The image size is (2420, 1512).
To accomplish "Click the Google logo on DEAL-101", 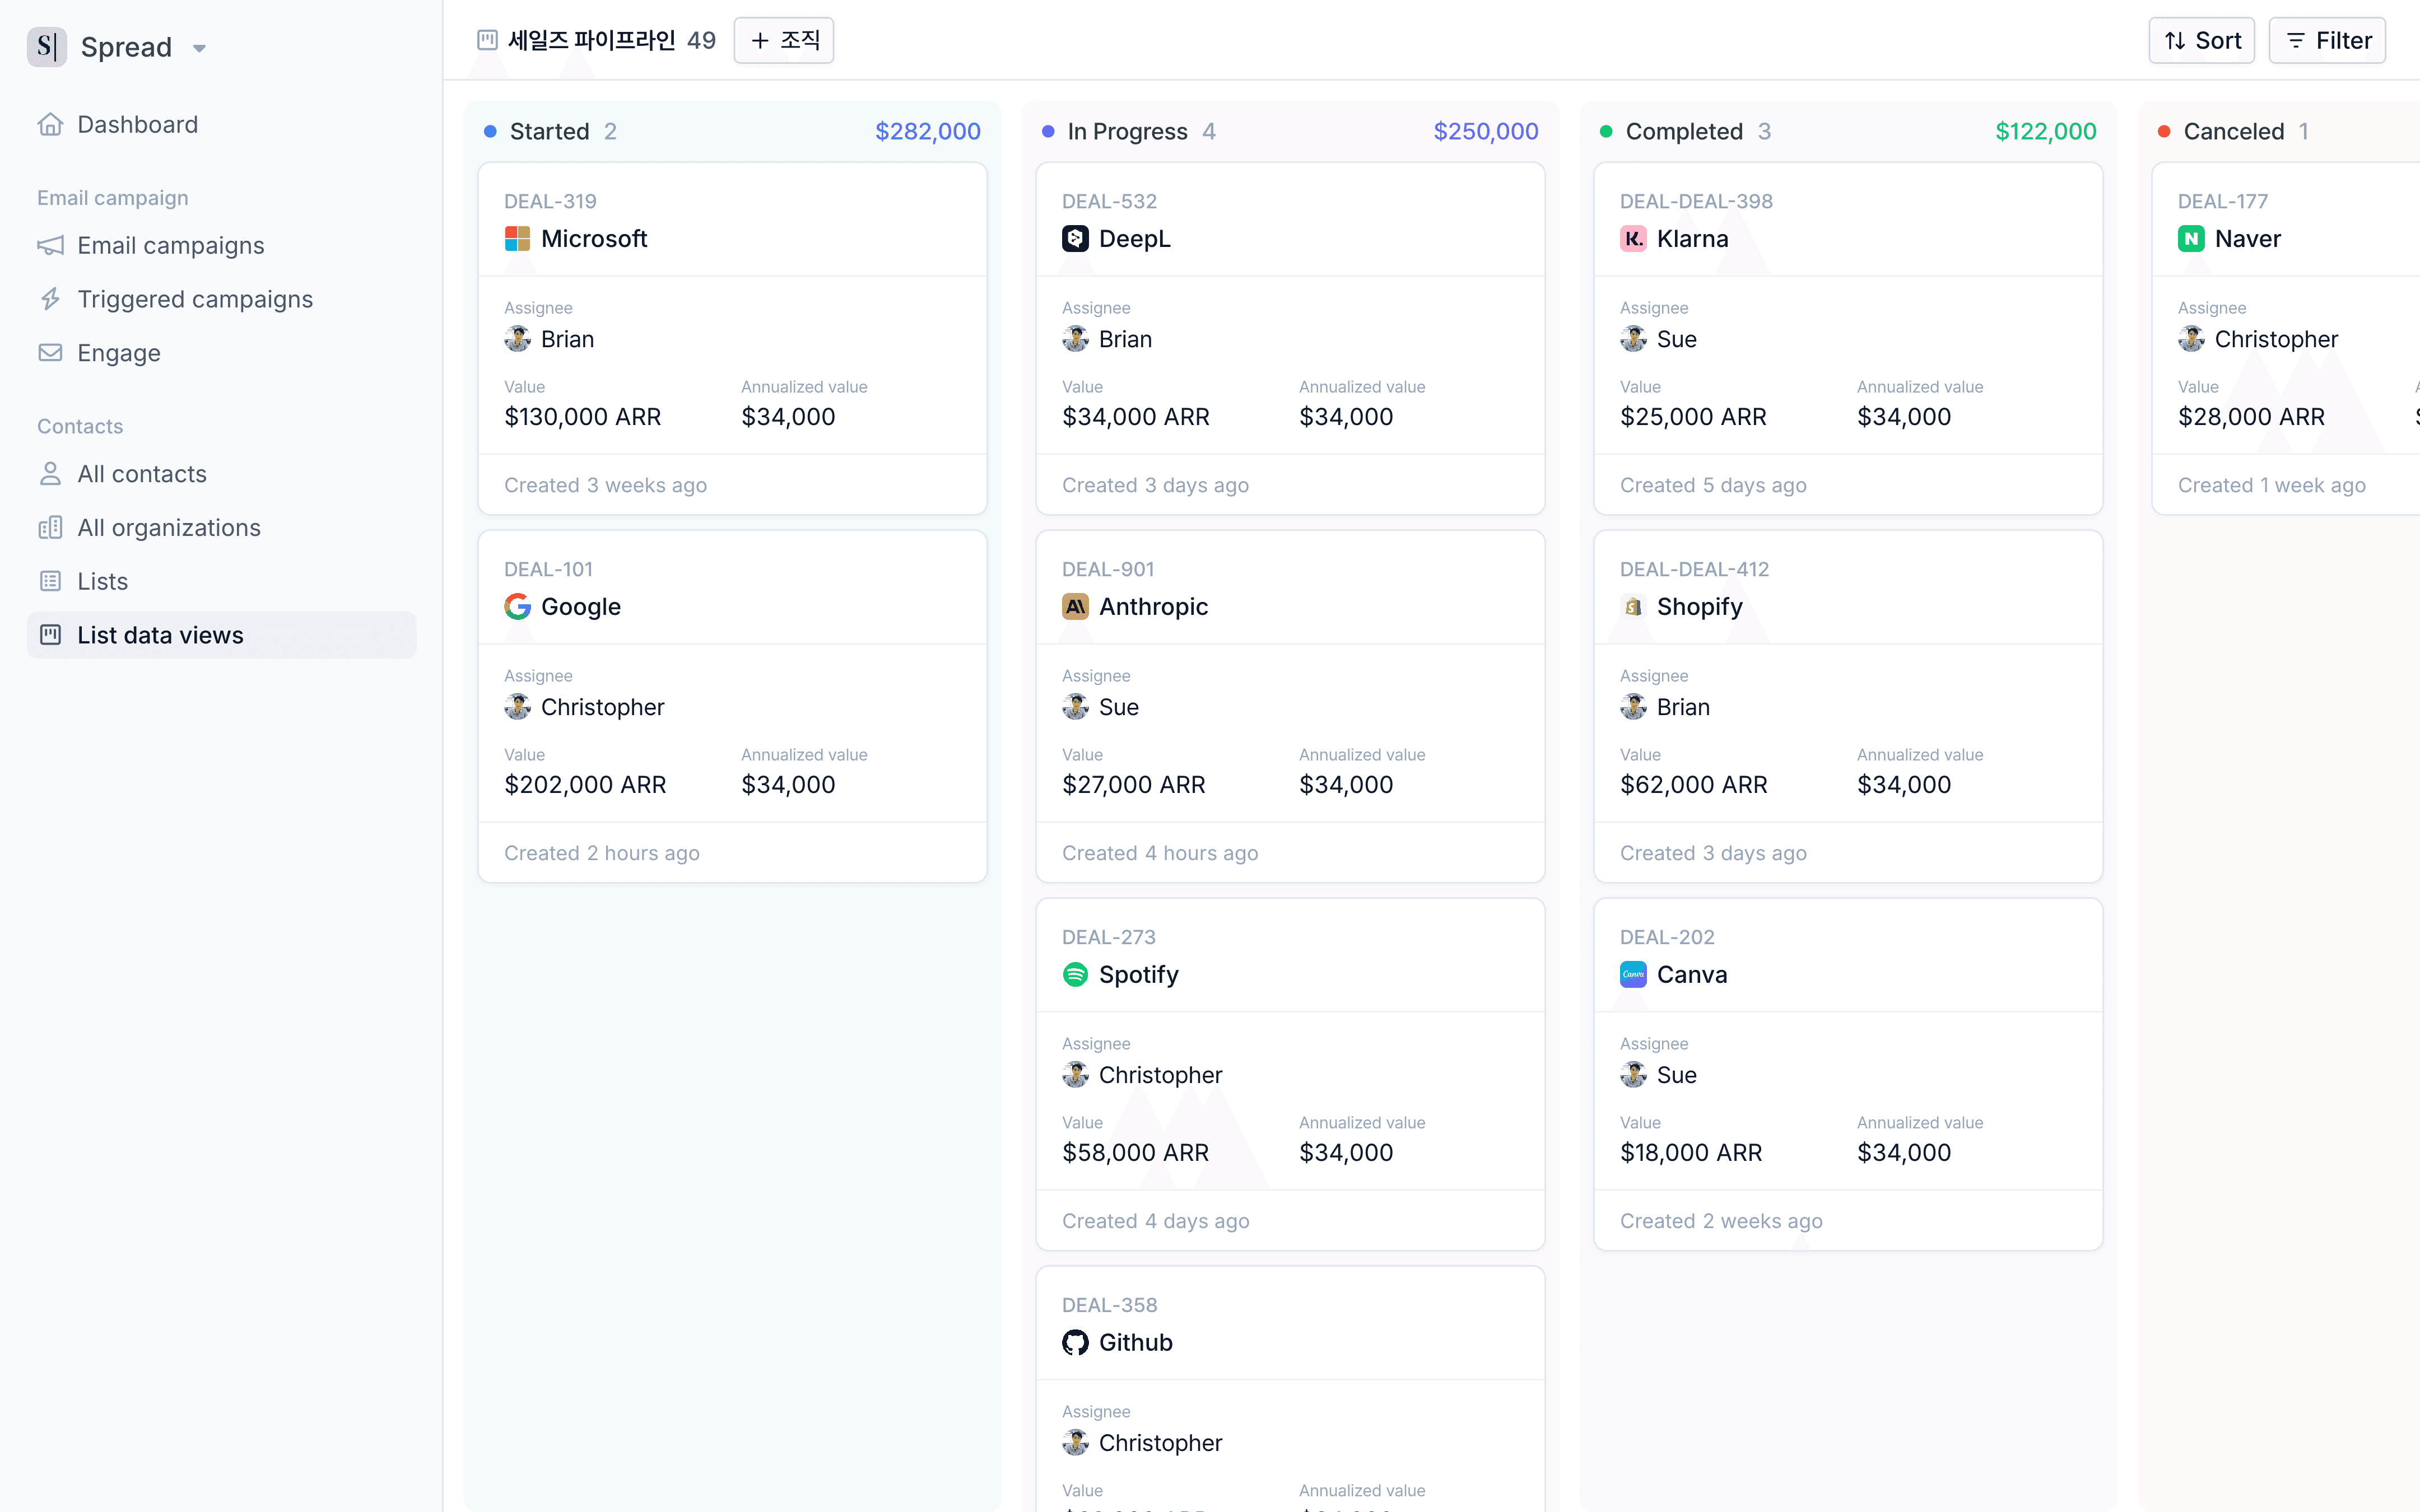I will tap(517, 606).
